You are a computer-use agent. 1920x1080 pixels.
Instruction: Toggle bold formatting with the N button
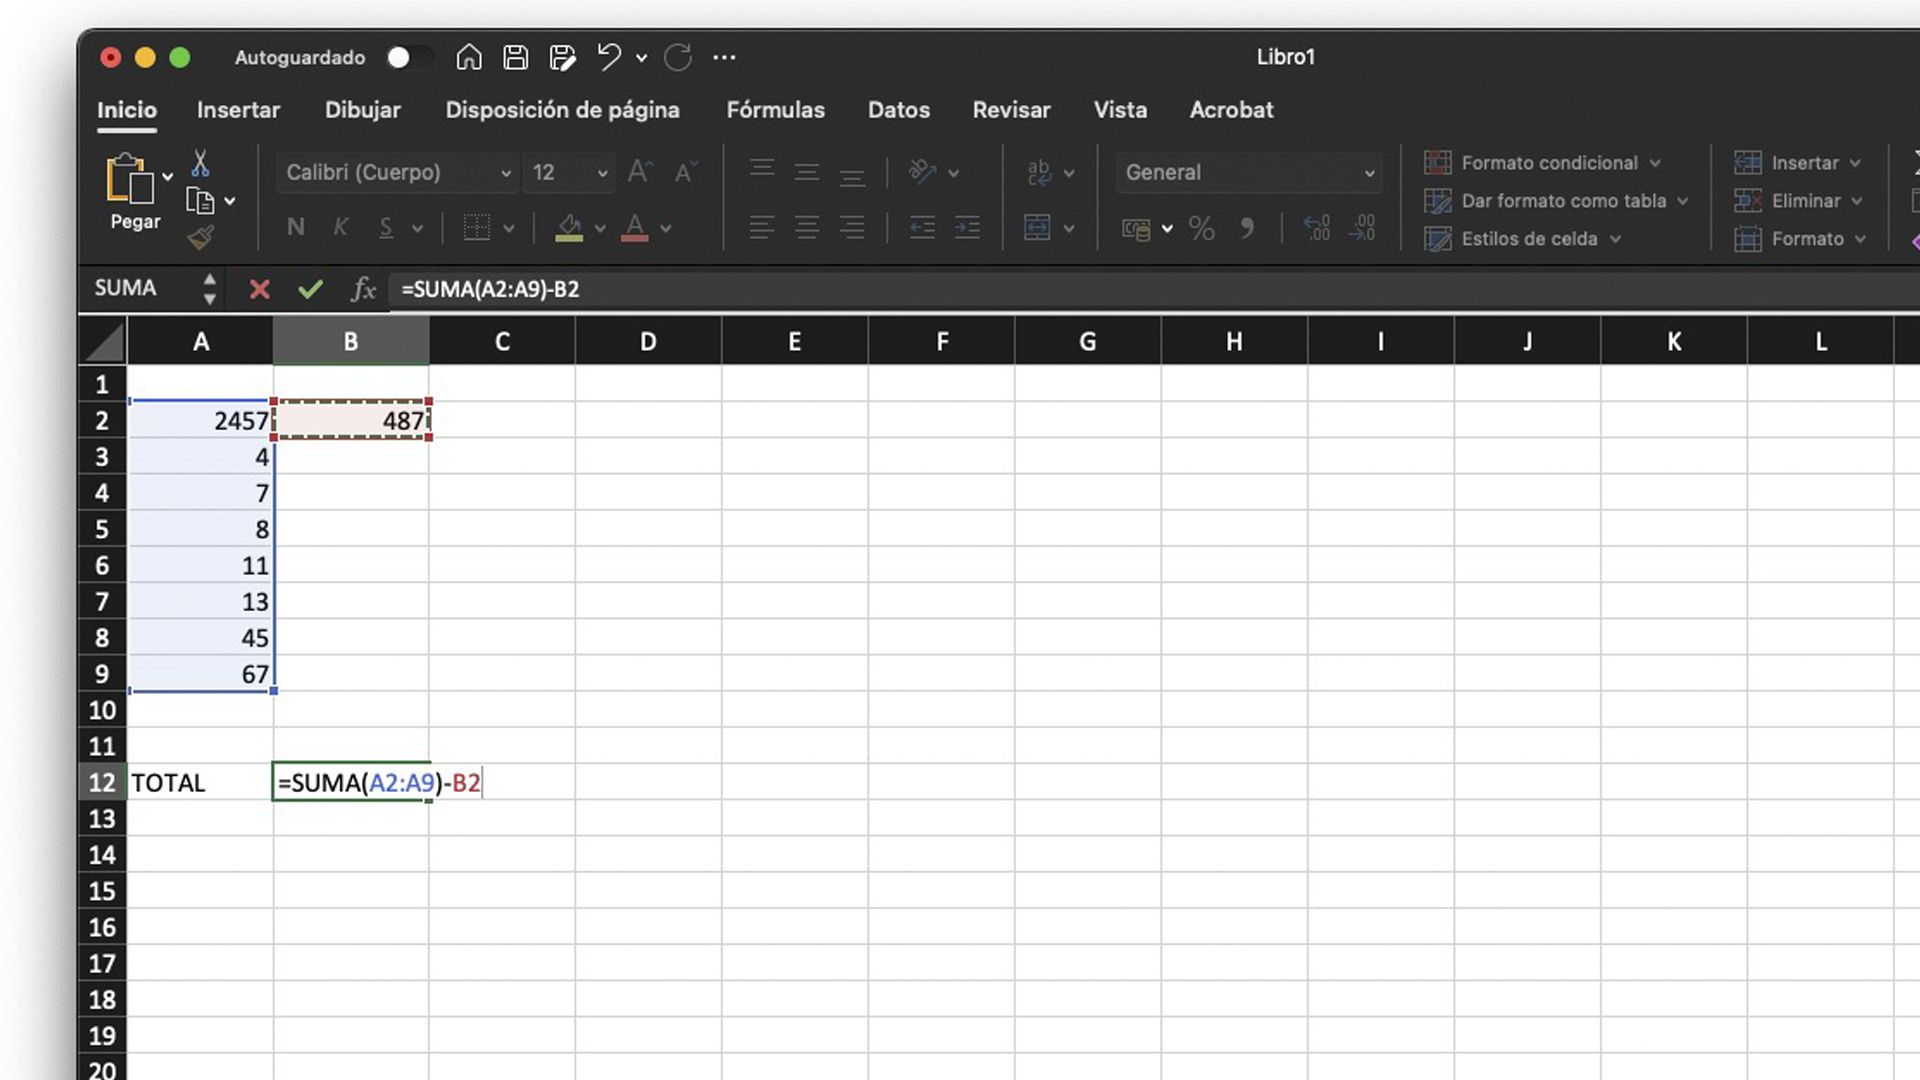coord(295,227)
